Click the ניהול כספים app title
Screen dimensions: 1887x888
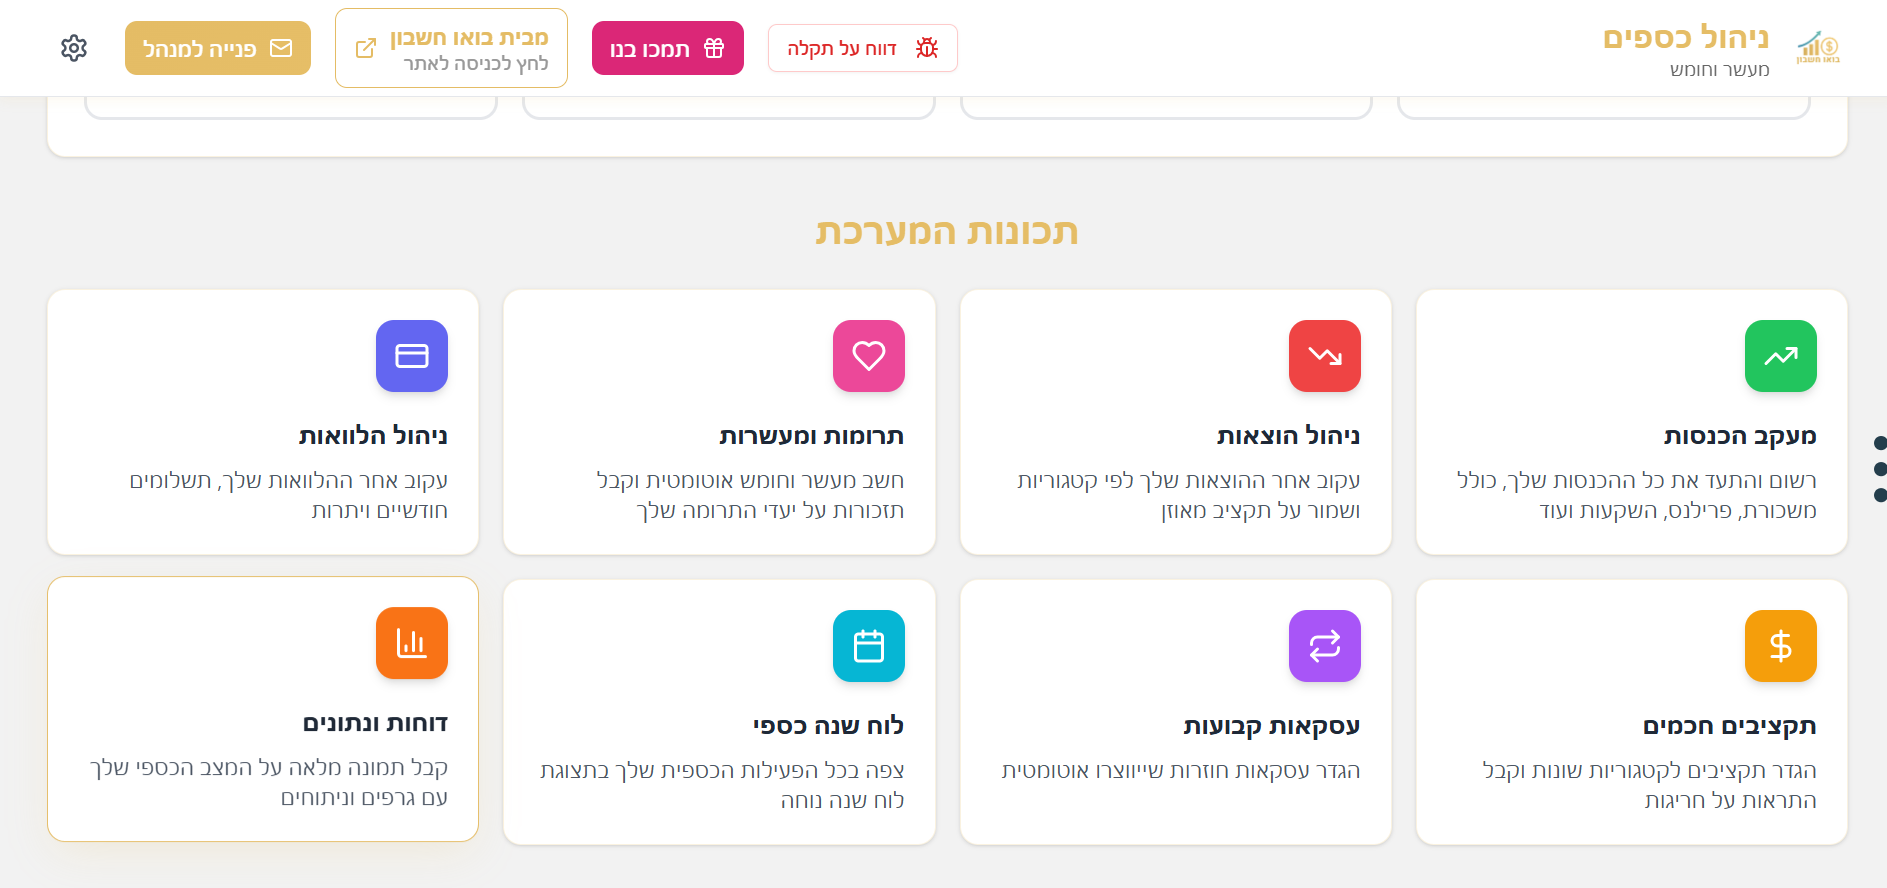tap(1685, 38)
